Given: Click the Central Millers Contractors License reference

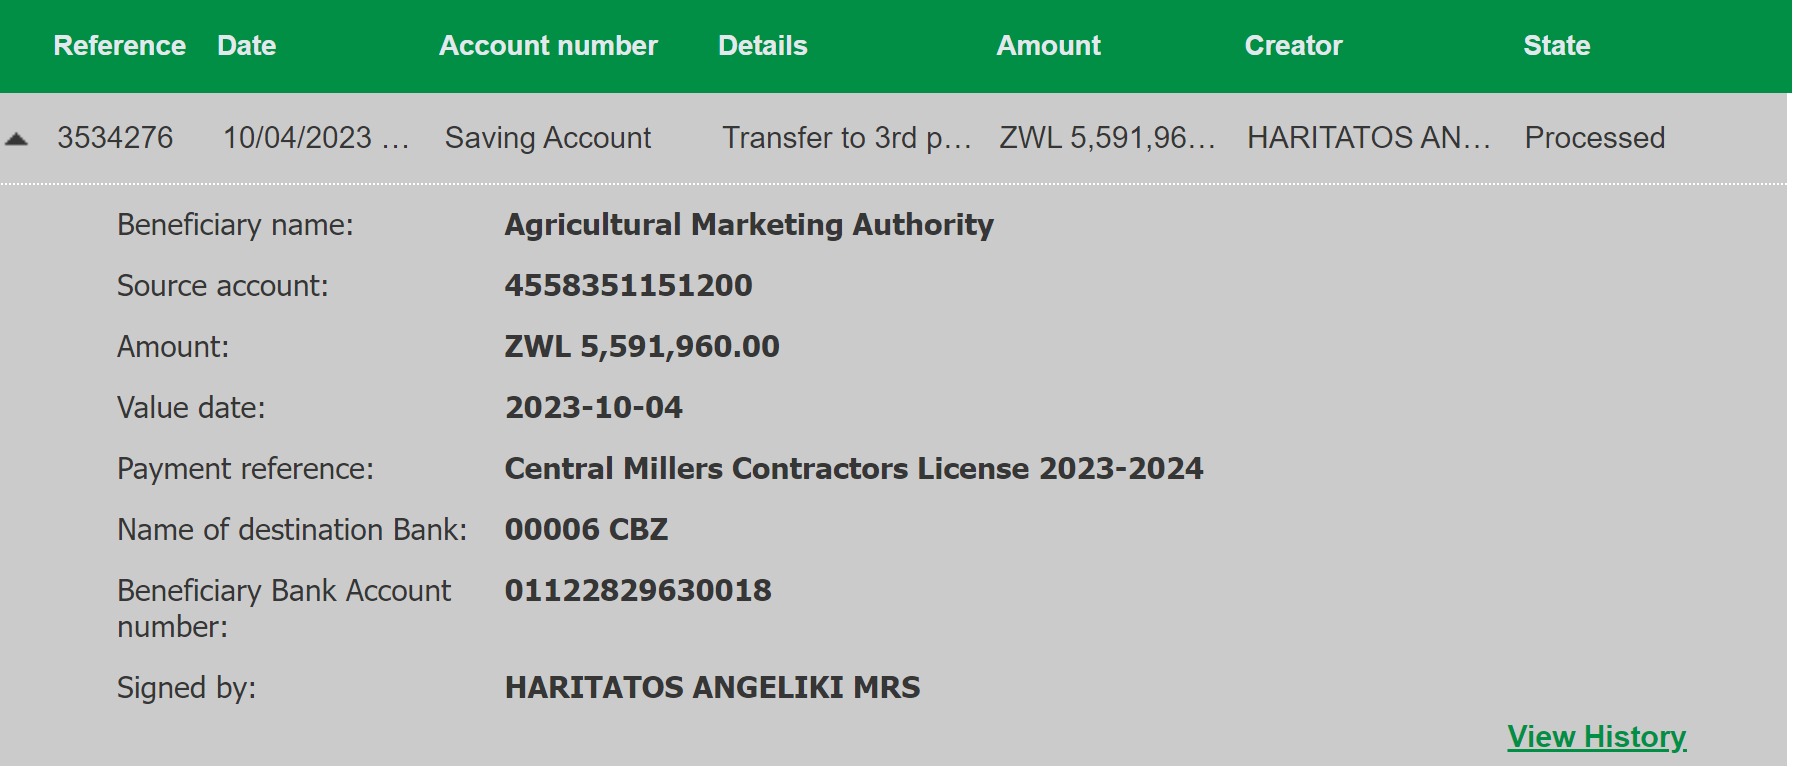Looking at the screenshot, I should click(853, 469).
